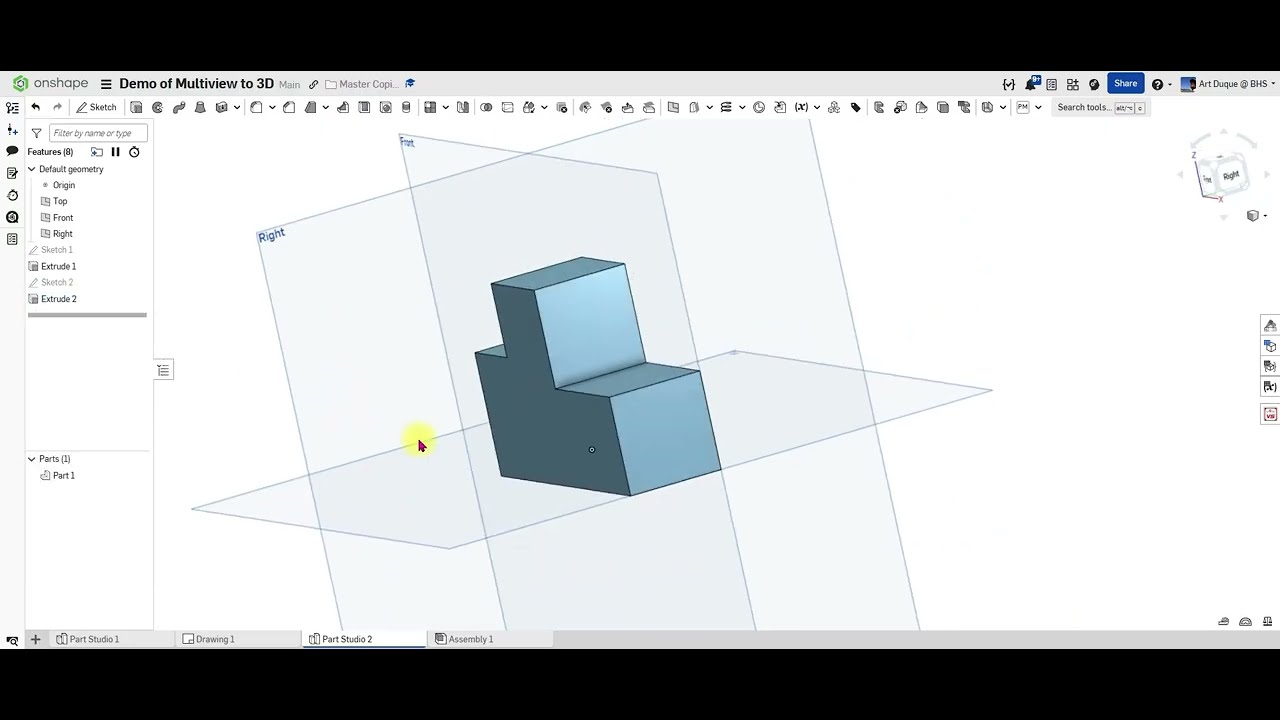The image size is (1280, 720).
Task: Select the Mirror tool
Action: point(463,107)
